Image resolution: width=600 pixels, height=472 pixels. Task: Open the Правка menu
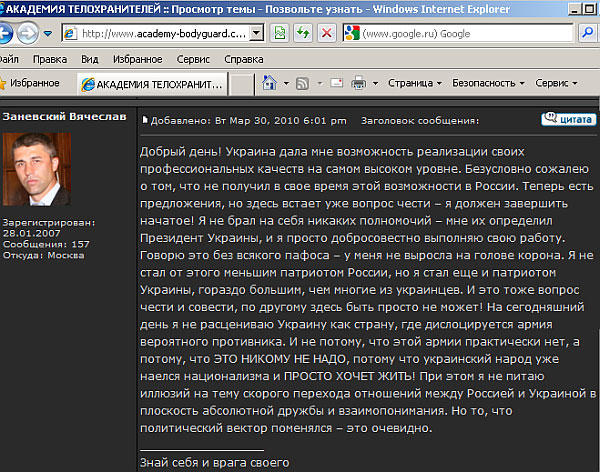[x=47, y=59]
